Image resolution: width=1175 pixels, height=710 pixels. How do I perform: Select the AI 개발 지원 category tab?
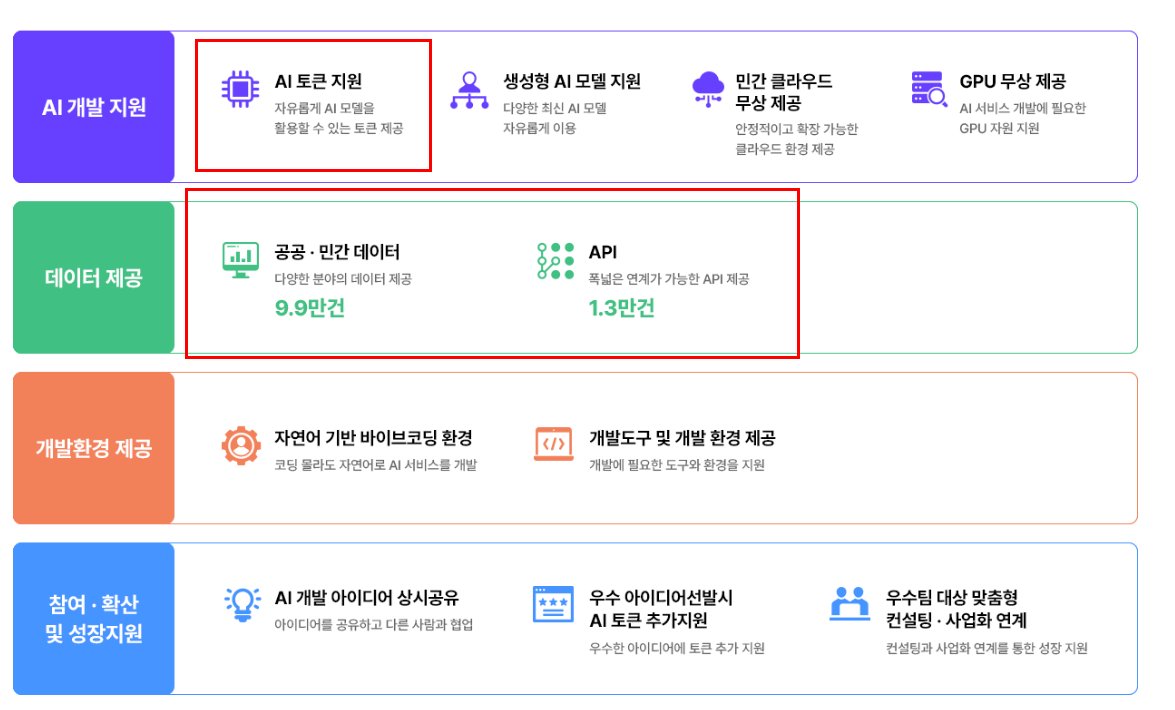tap(94, 107)
